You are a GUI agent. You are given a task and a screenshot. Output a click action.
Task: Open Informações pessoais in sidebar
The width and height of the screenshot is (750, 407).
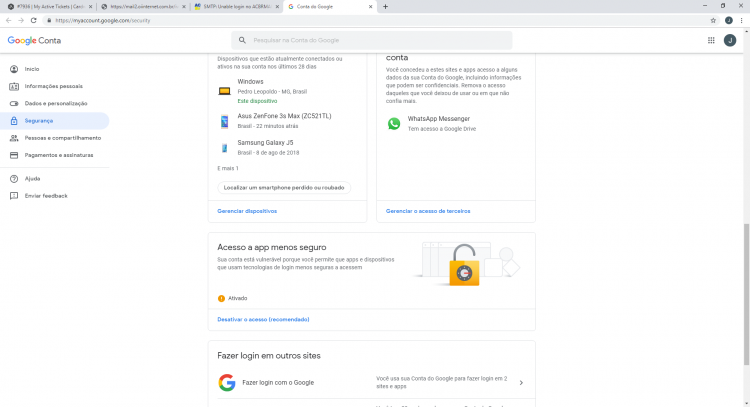[x=55, y=86]
